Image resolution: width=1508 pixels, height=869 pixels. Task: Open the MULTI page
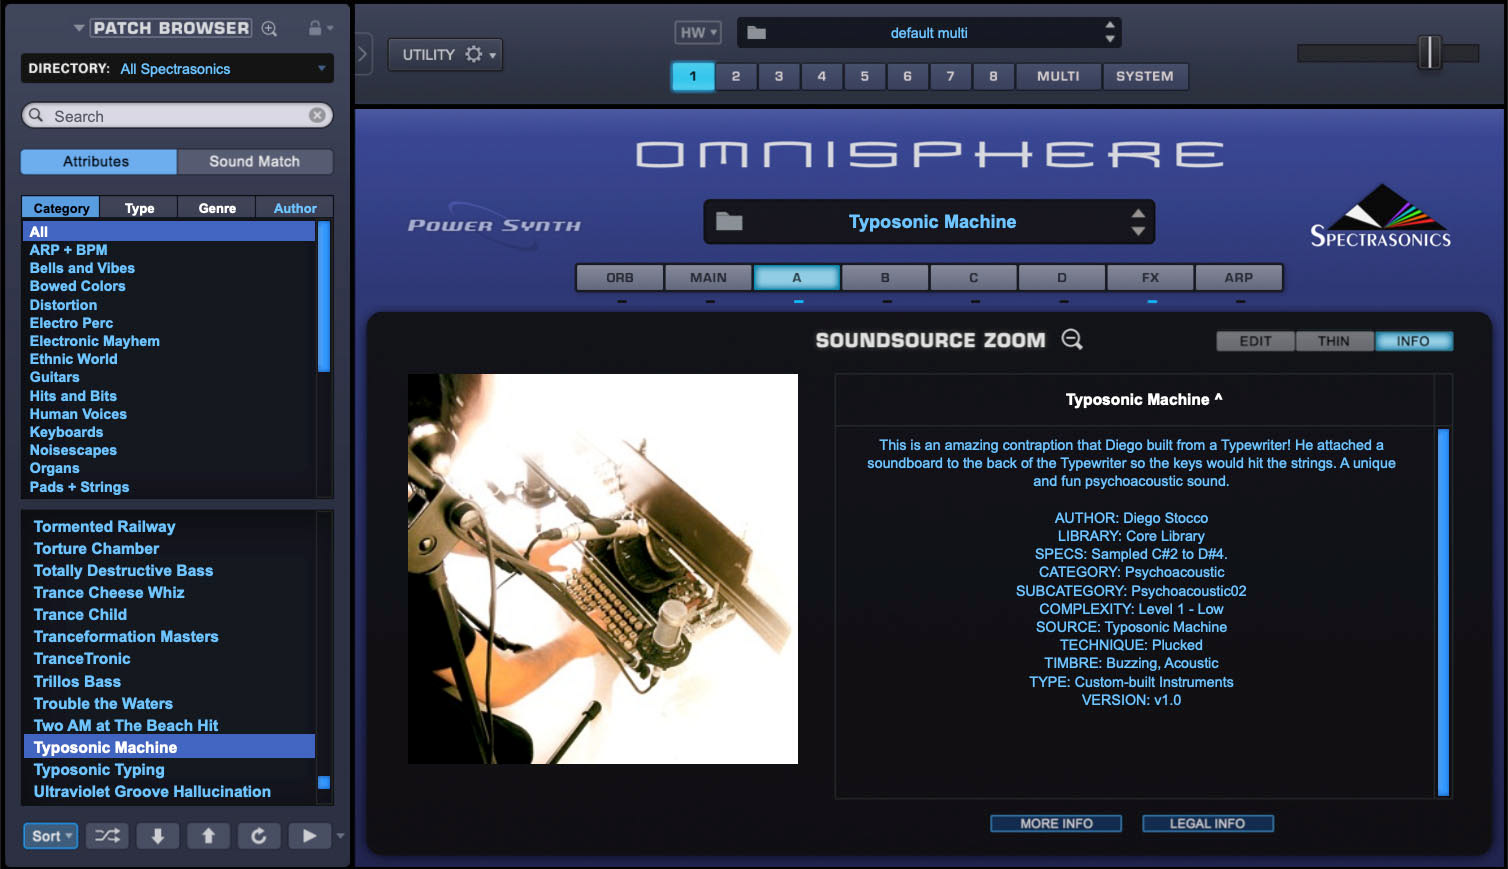point(1058,76)
